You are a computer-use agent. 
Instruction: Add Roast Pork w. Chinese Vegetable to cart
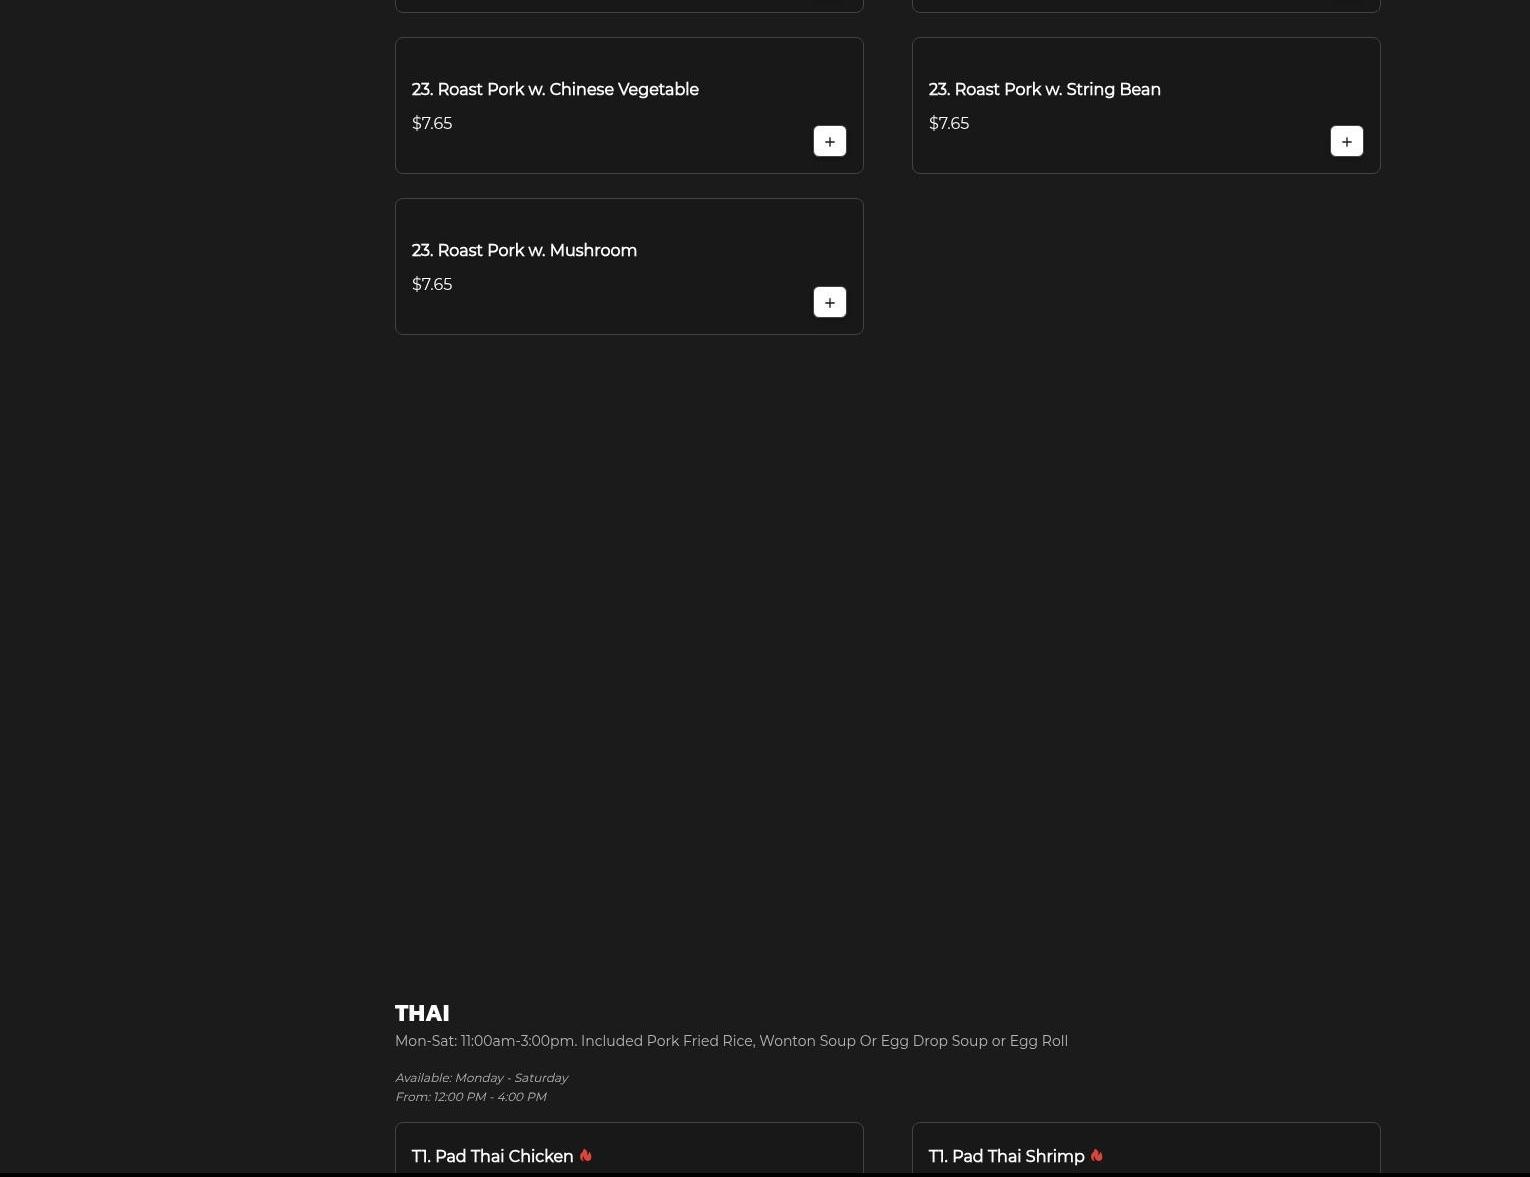click(x=829, y=142)
